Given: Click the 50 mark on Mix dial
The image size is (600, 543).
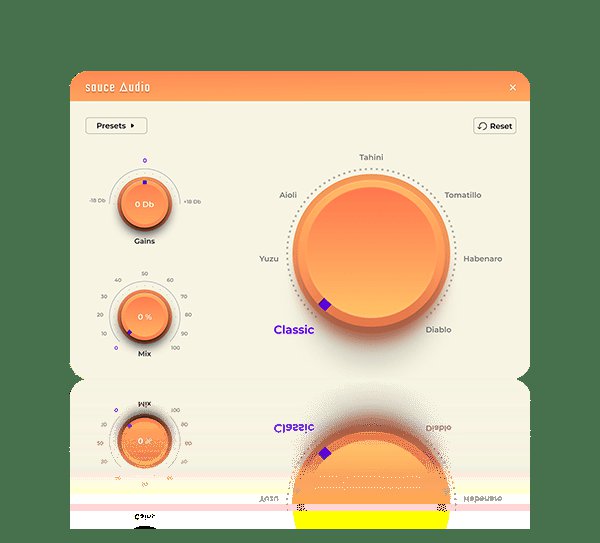Looking at the screenshot, I should point(145,273).
